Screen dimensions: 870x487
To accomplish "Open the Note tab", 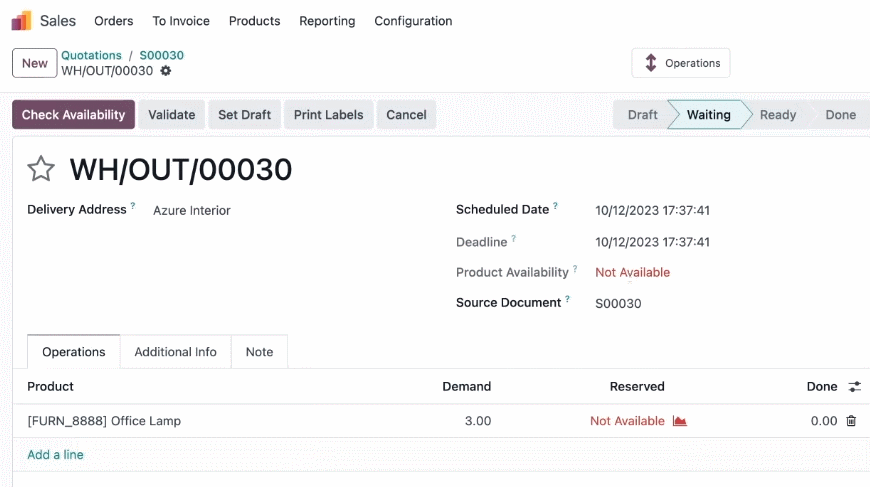I will coord(259,352).
